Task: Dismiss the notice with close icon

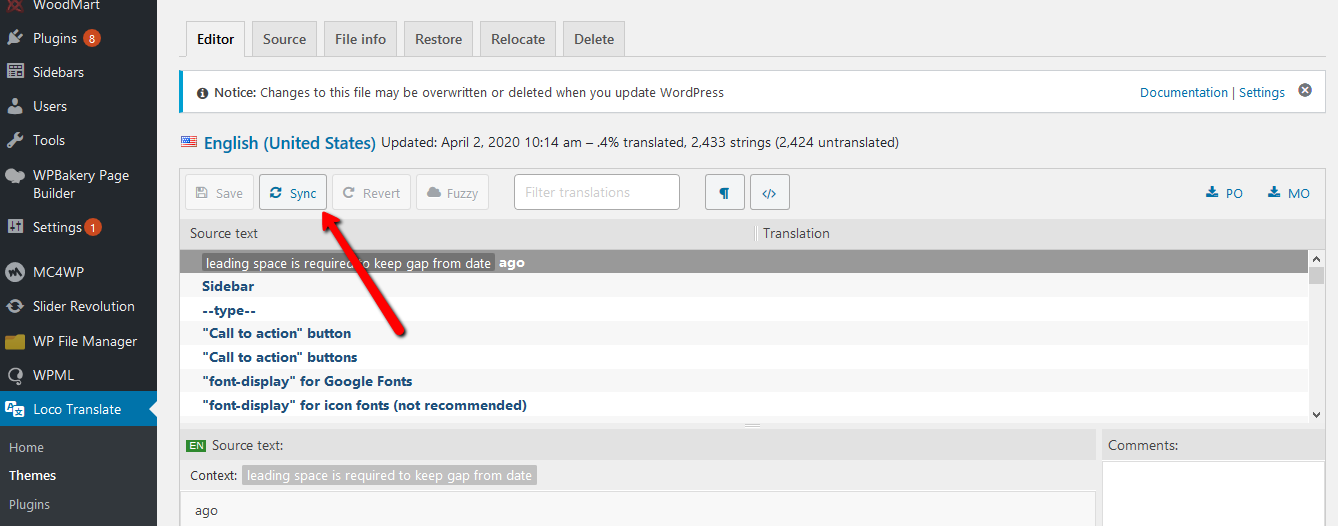Action: pos(1305,91)
